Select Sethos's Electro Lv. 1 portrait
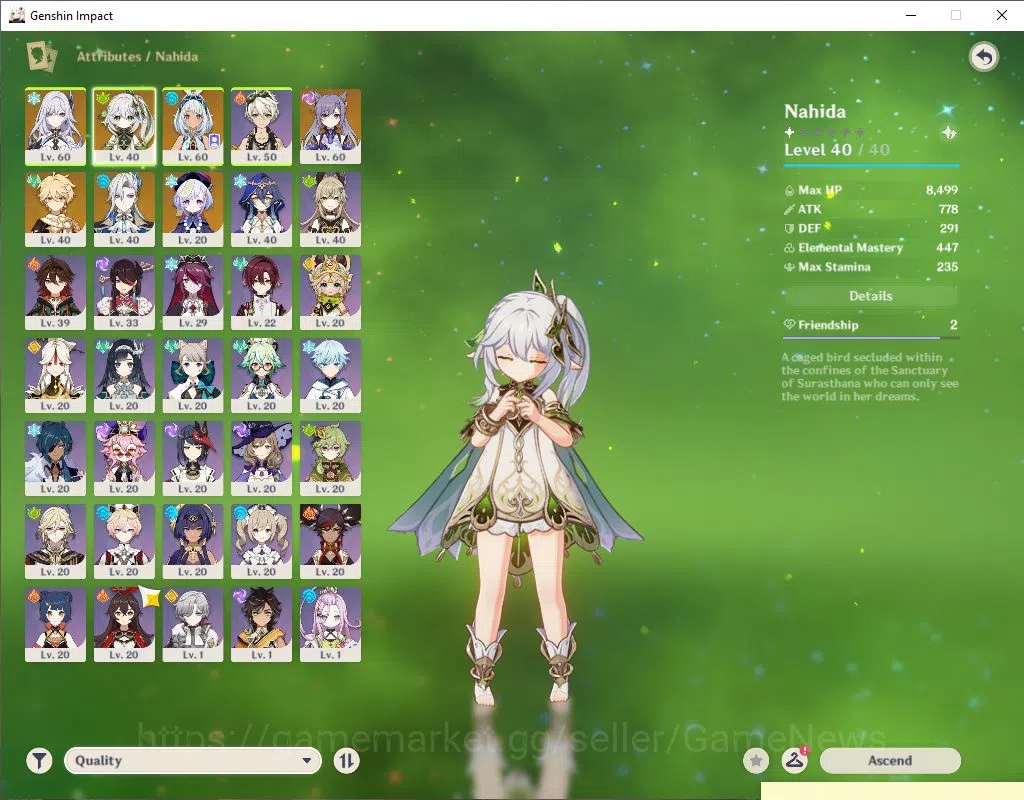The width and height of the screenshot is (1024, 800). point(261,624)
